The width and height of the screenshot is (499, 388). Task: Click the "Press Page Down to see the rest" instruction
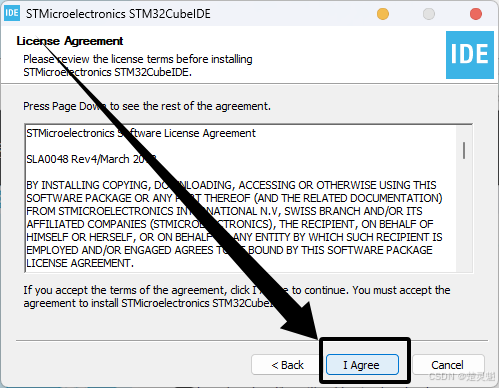click(x=147, y=106)
